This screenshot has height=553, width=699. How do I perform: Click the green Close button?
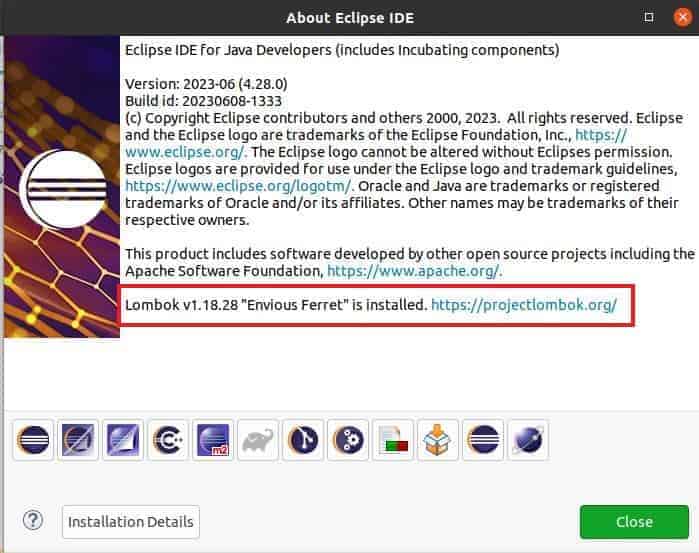coord(634,522)
